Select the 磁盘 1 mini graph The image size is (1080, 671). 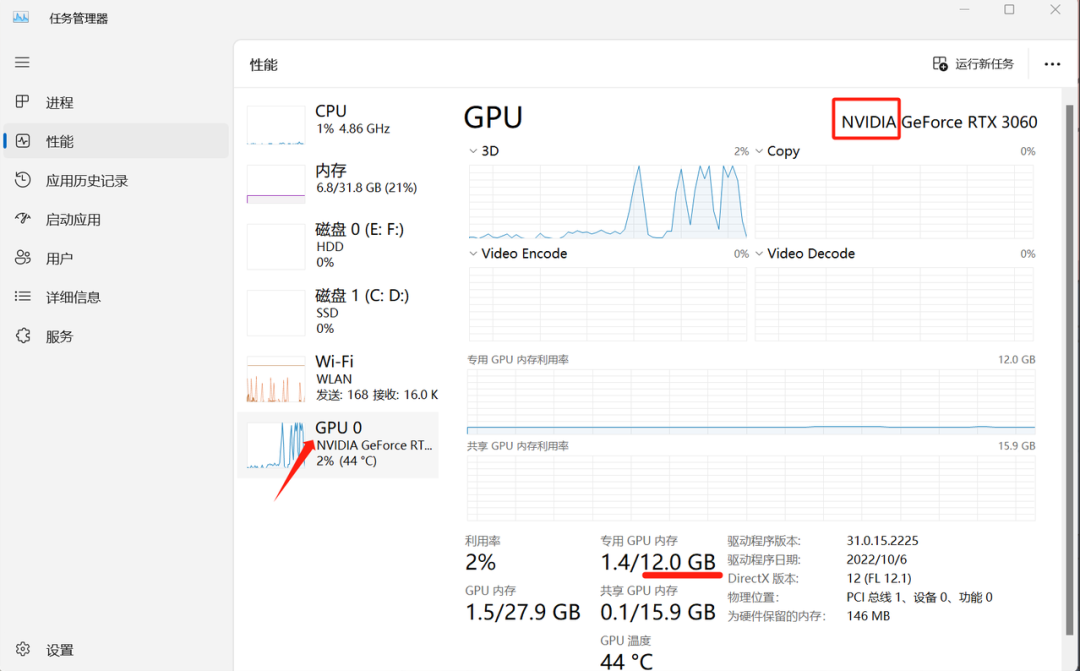(276, 313)
